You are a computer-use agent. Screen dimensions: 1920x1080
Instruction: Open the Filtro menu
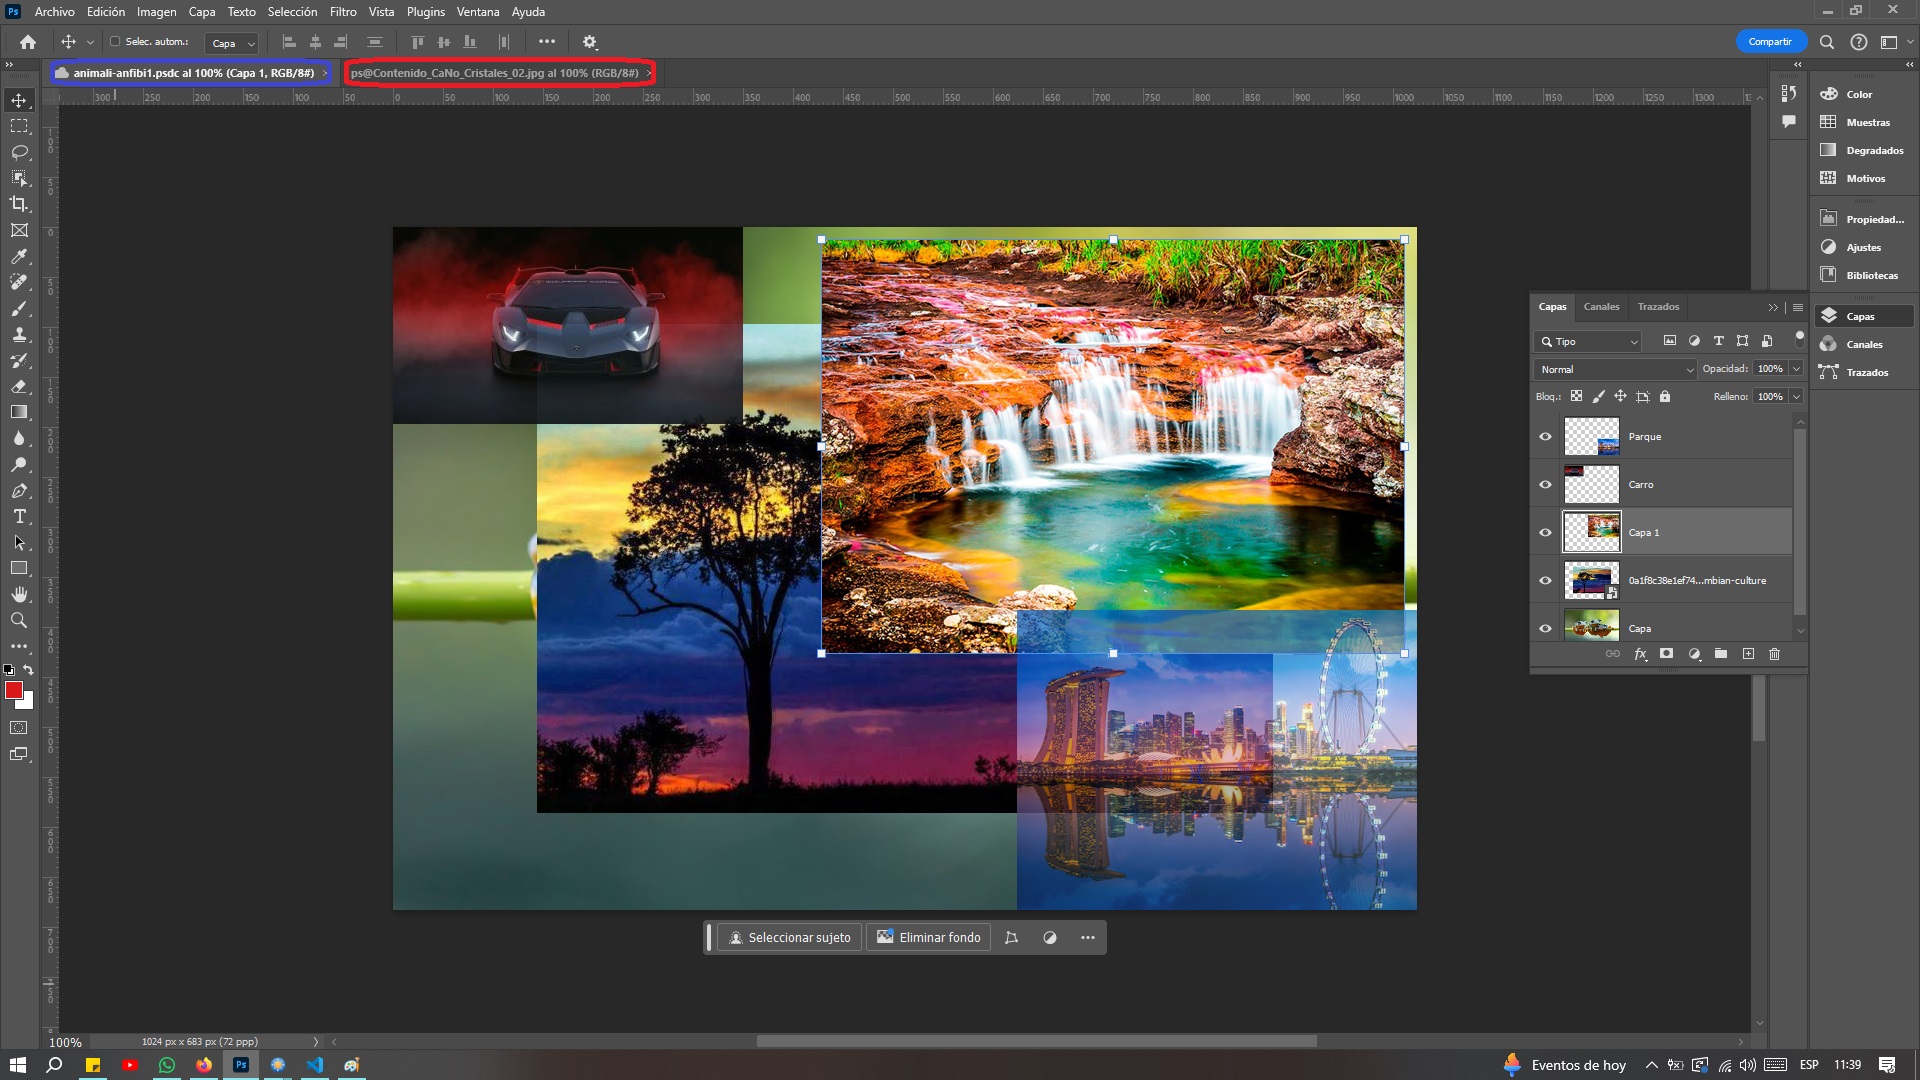pyautogui.click(x=343, y=12)
